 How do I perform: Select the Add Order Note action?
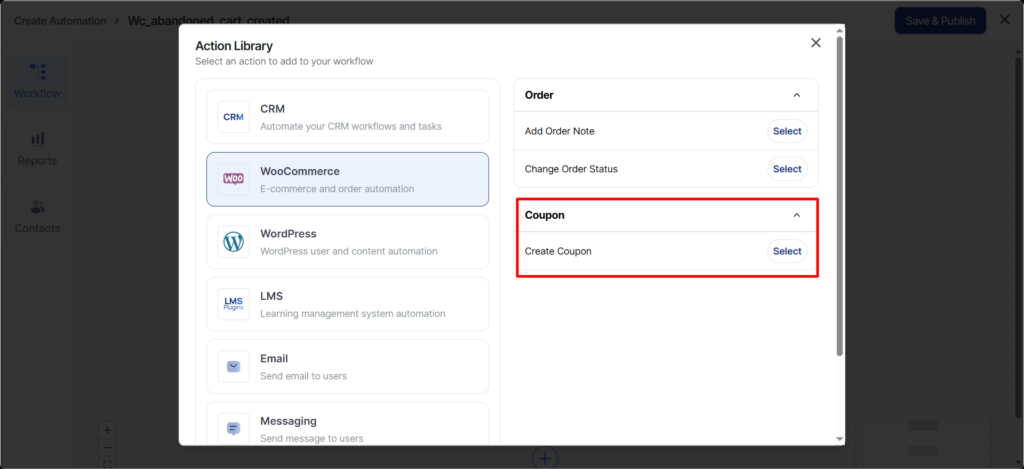point(786,131)
